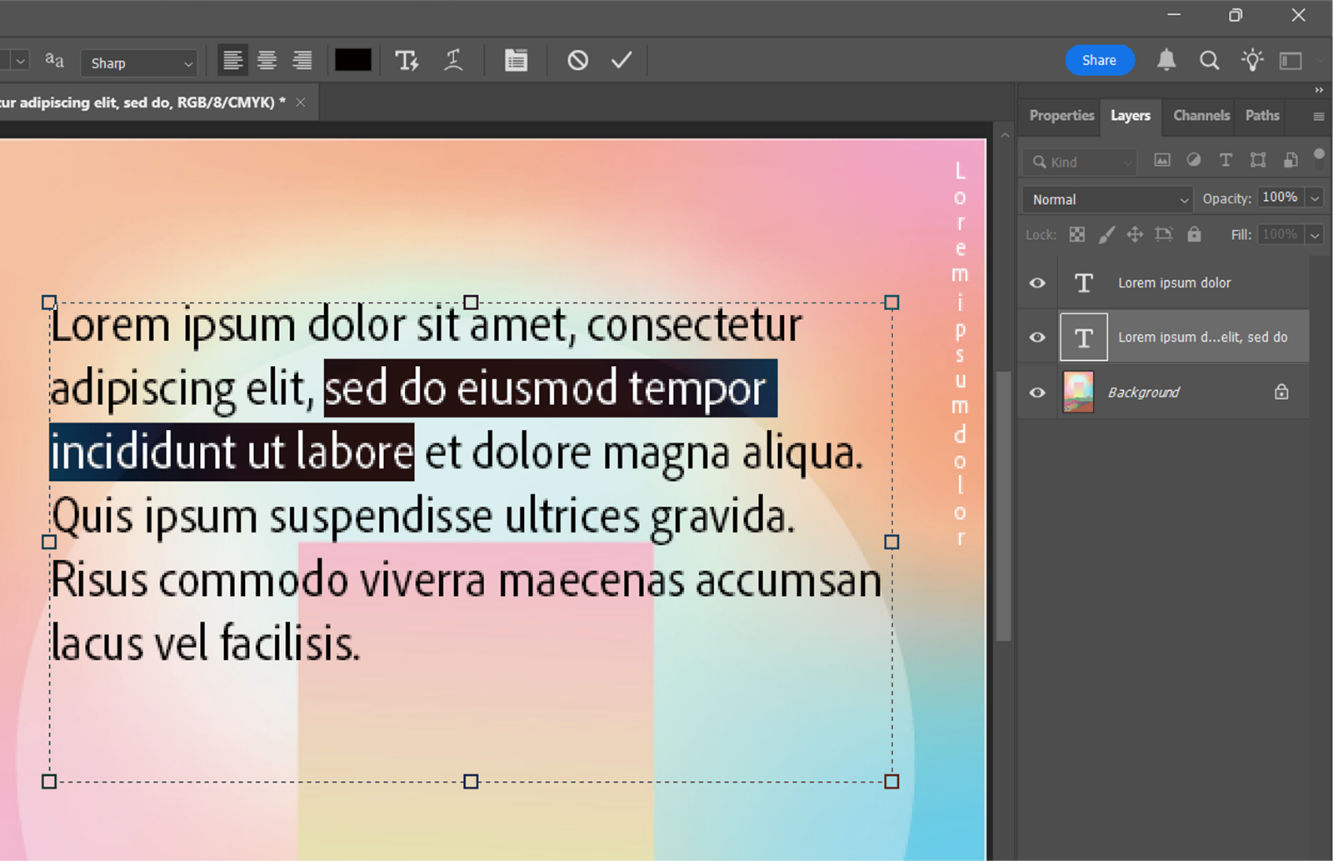The width and height of the screenshot is (1333, 861).
Task: Open the text color swatch picker
Action: 353,60
